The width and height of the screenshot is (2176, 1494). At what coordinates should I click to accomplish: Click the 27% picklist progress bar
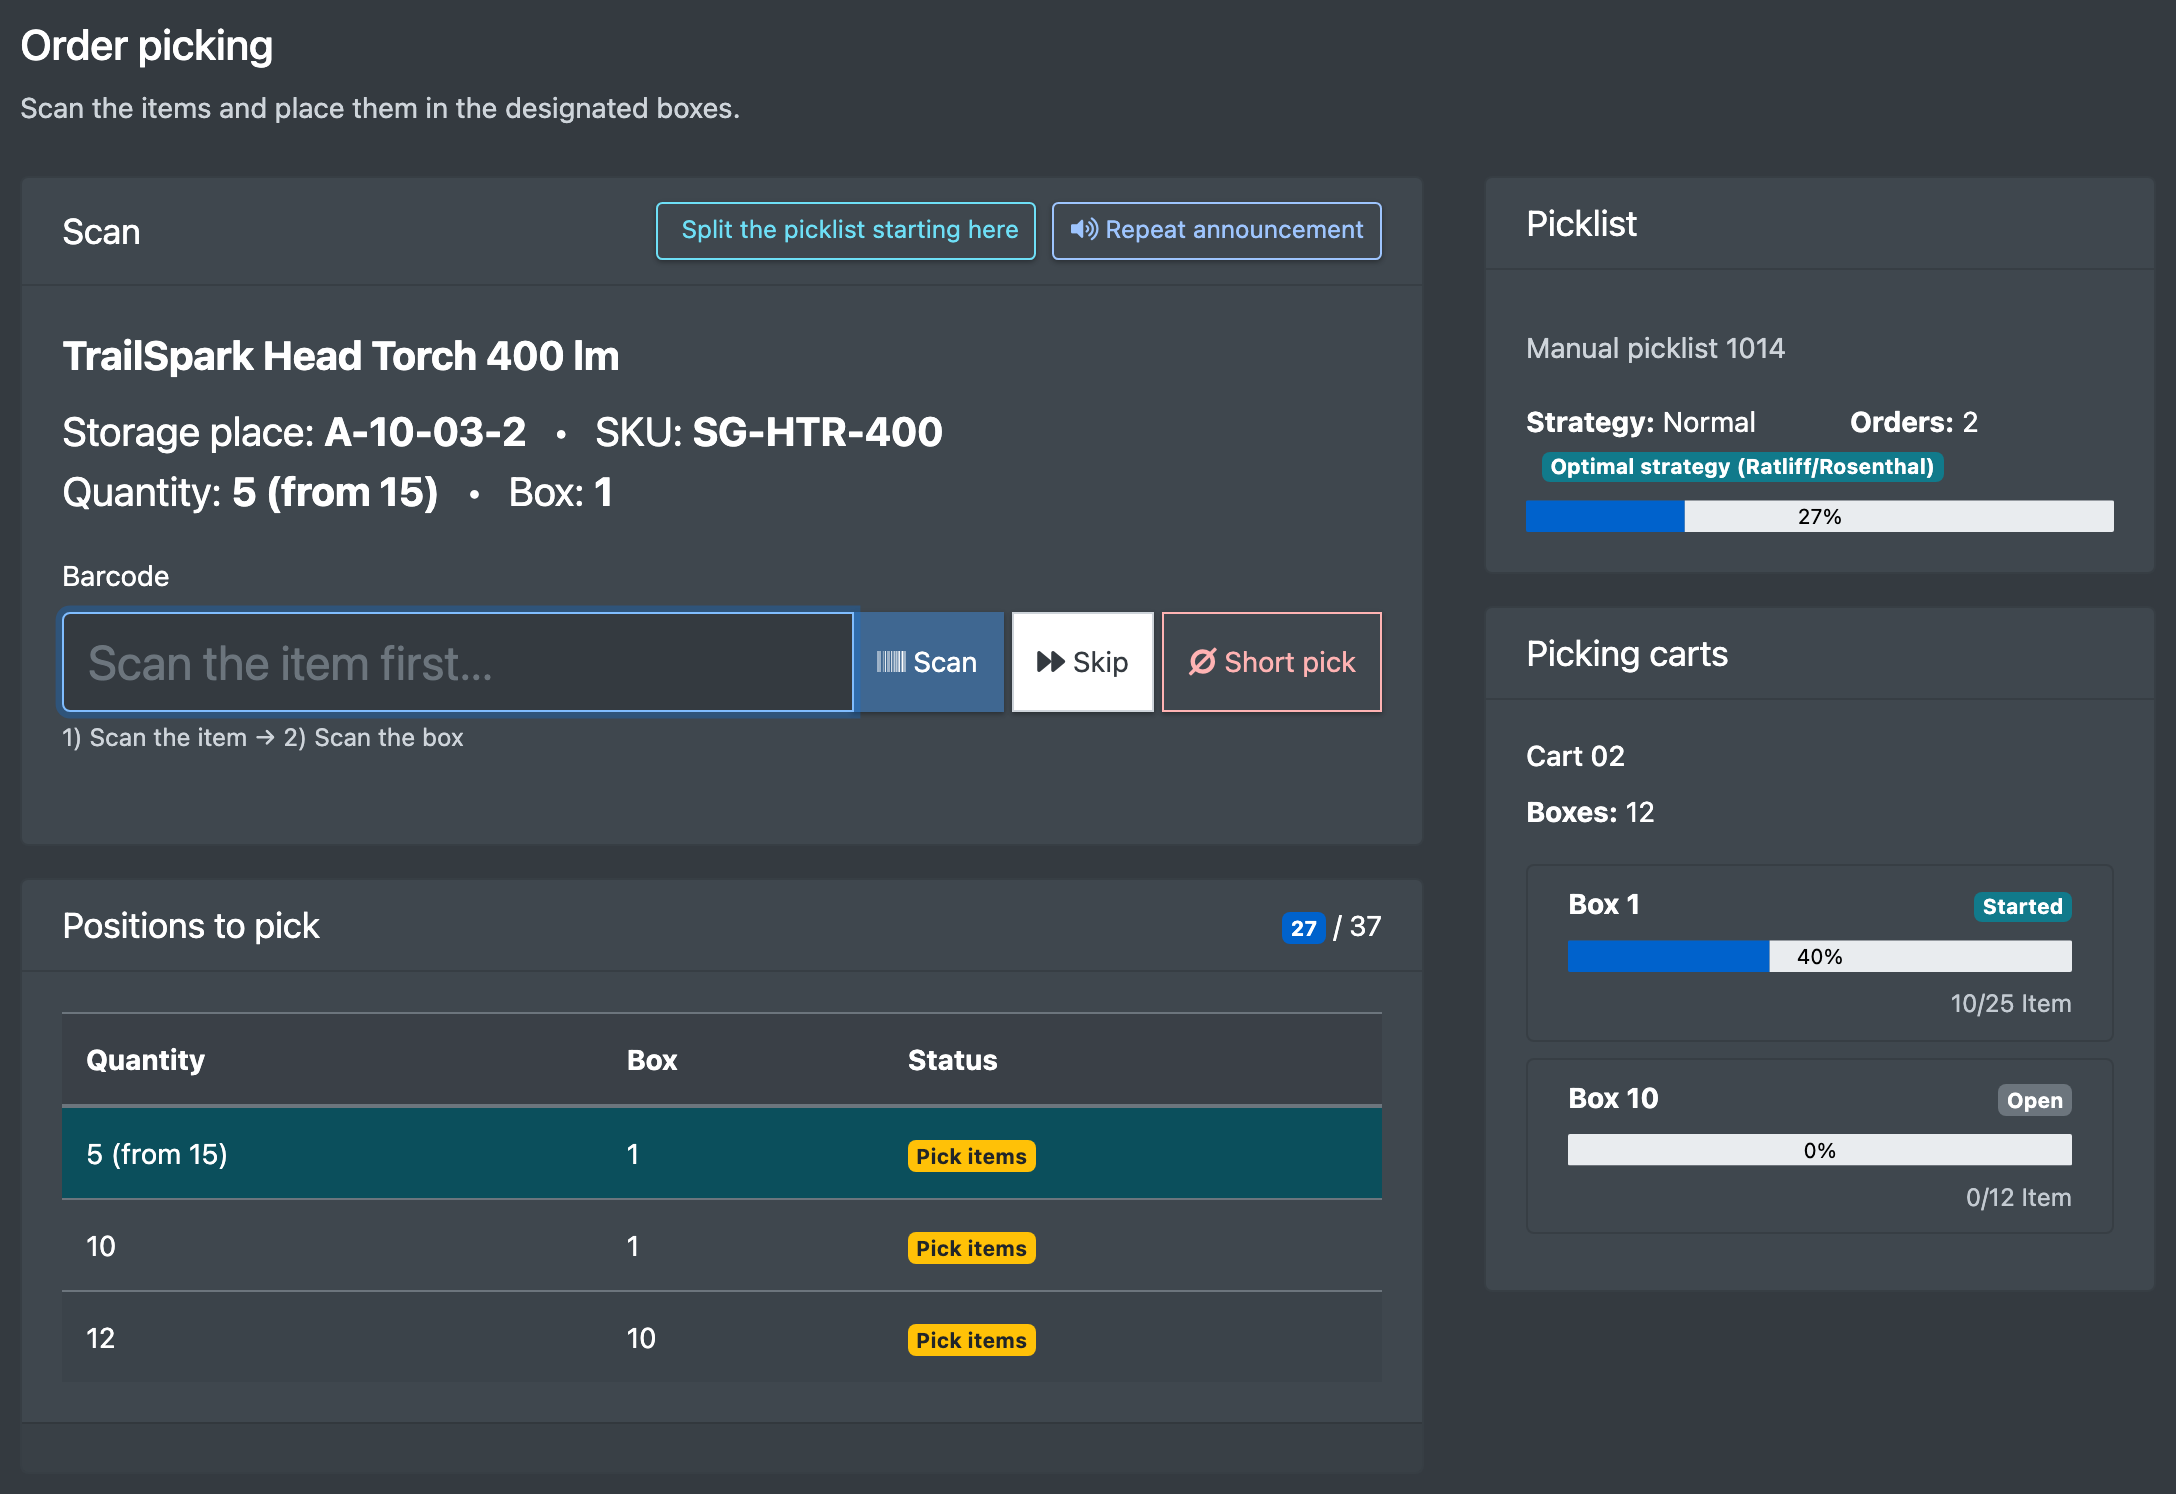tap(1819, 516)
